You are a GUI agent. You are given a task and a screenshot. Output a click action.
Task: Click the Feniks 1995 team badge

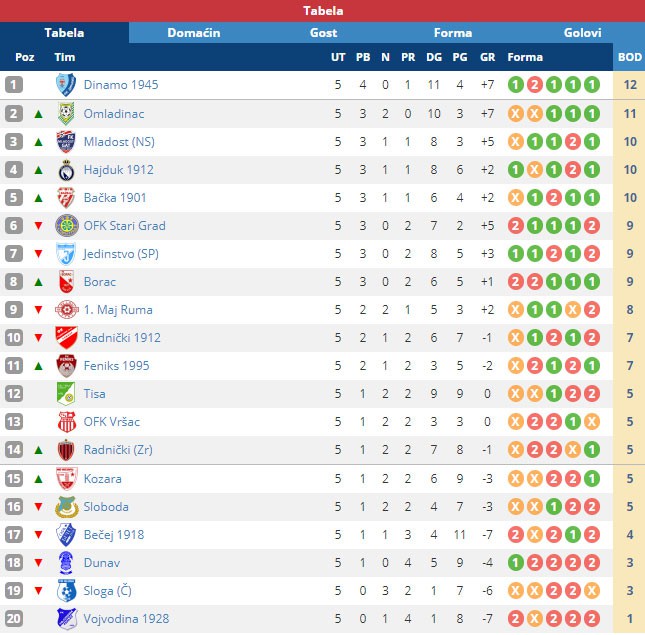pos(66,366)
